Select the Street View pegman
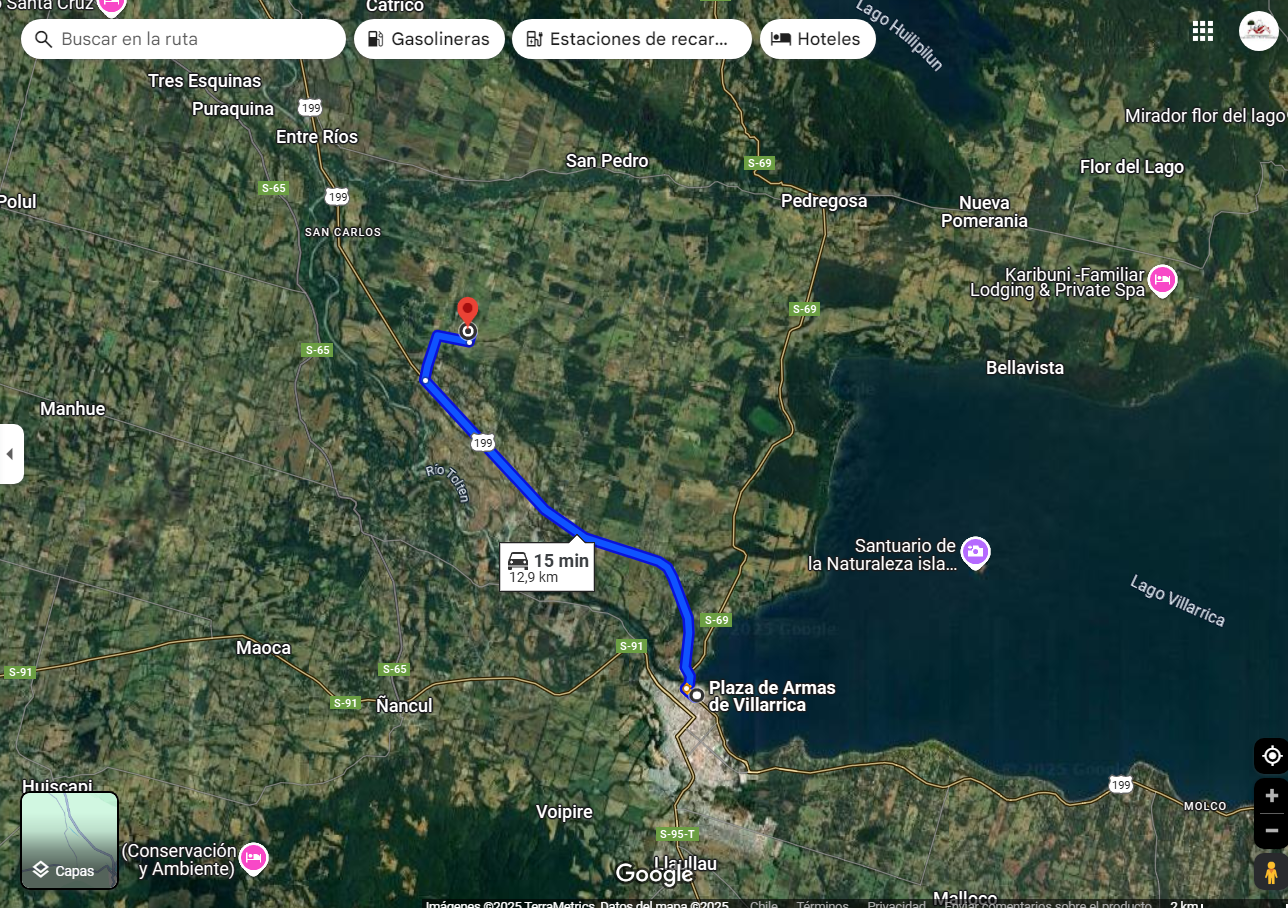 tap(1271, 873)
